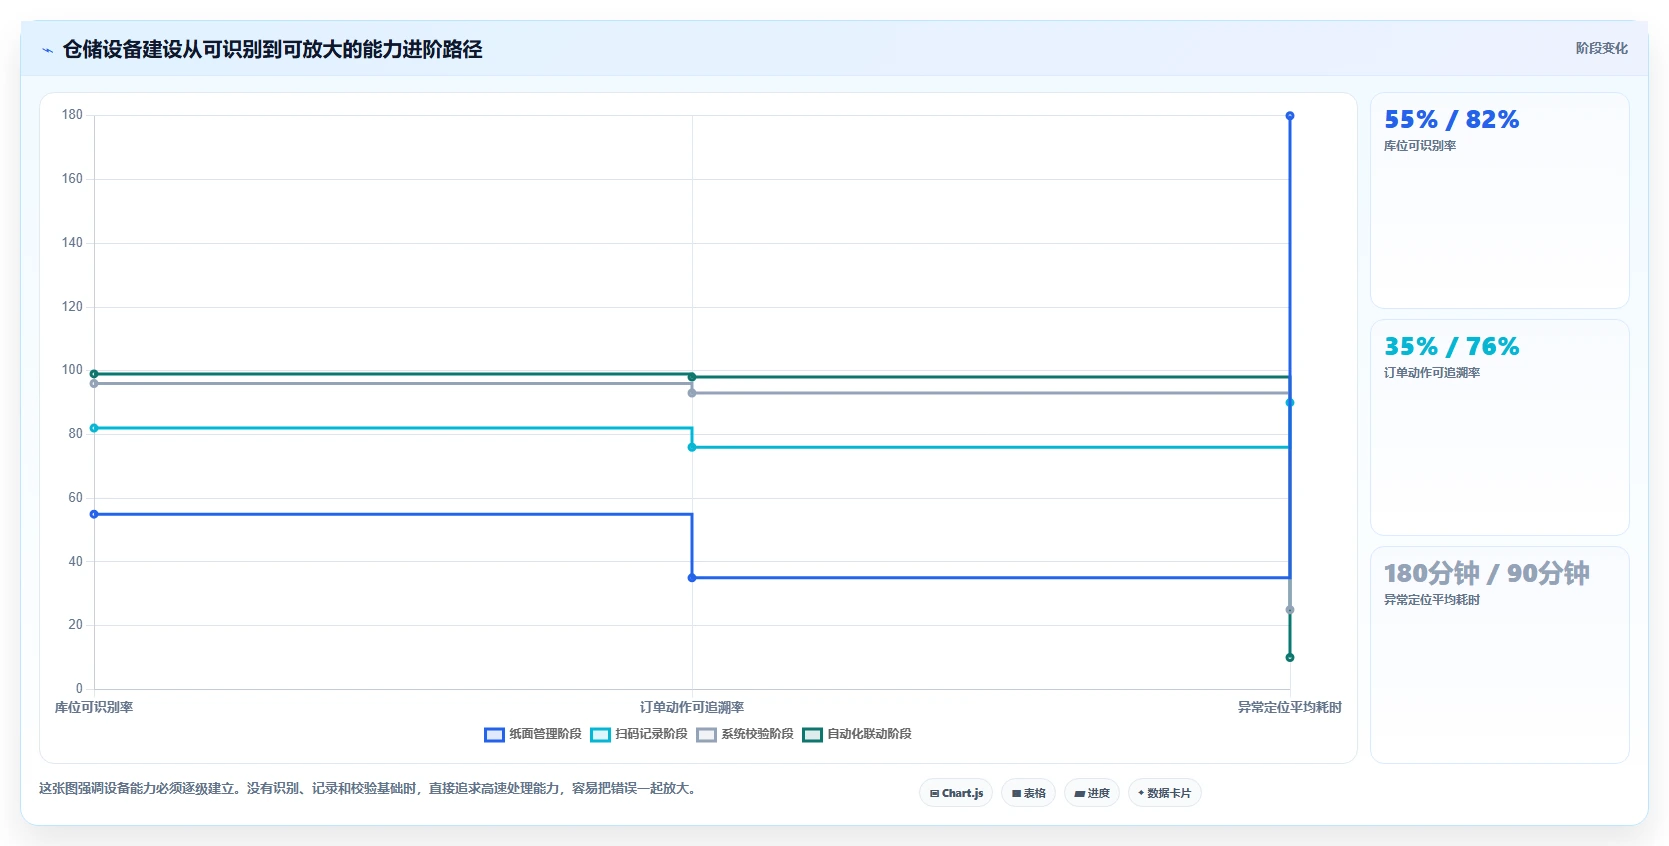Screen dimensions: 1669x846
Task: Select the gray data point at 订单动作可追溯率 (93)
Action: click(x=692, y=393)
